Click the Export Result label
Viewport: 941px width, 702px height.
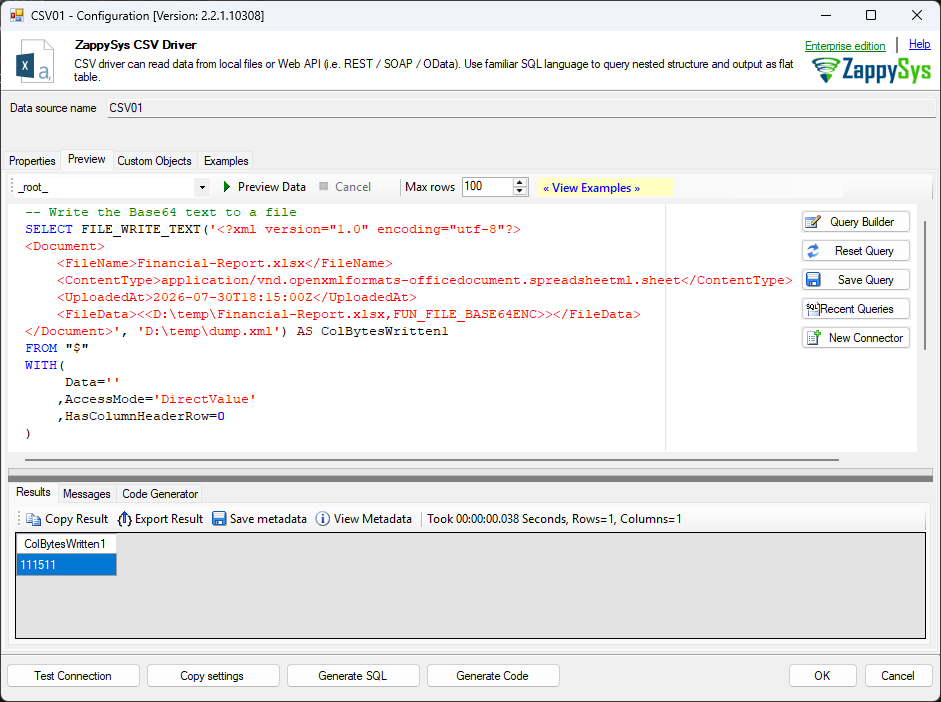pos(169,519)
